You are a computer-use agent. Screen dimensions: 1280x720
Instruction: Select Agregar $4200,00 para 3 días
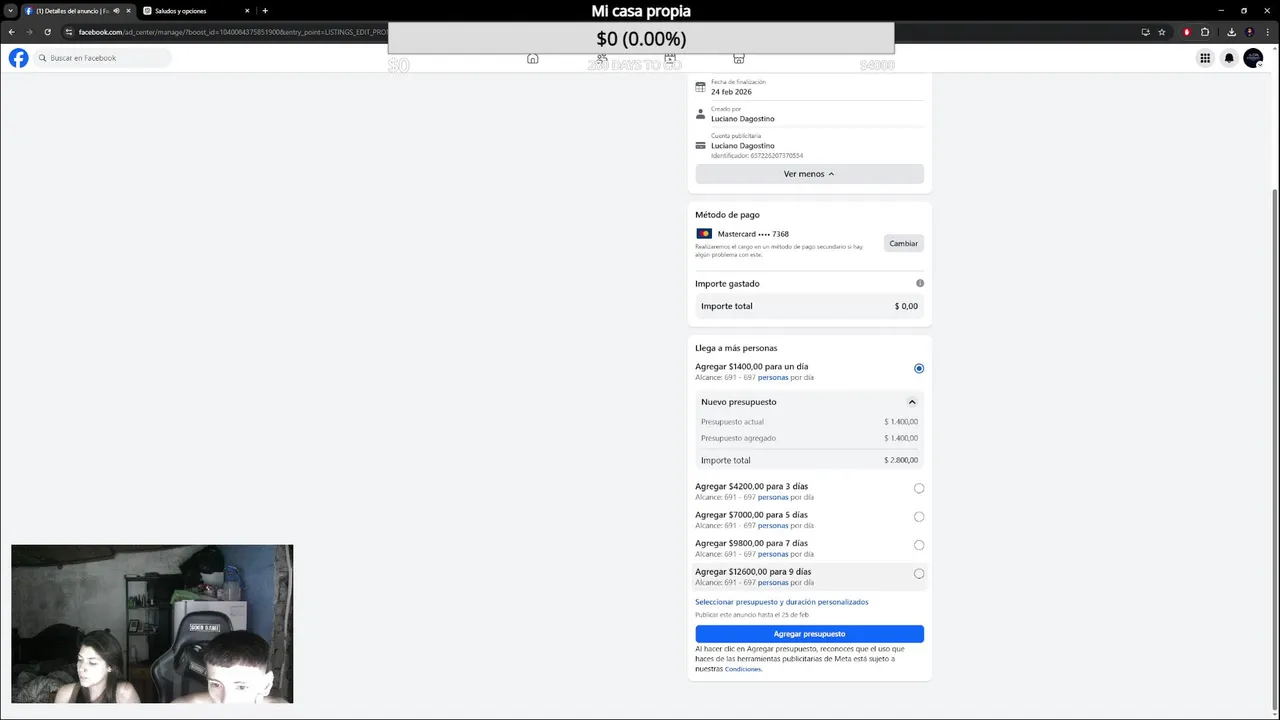pyautogui.click(x=919, y=489)
